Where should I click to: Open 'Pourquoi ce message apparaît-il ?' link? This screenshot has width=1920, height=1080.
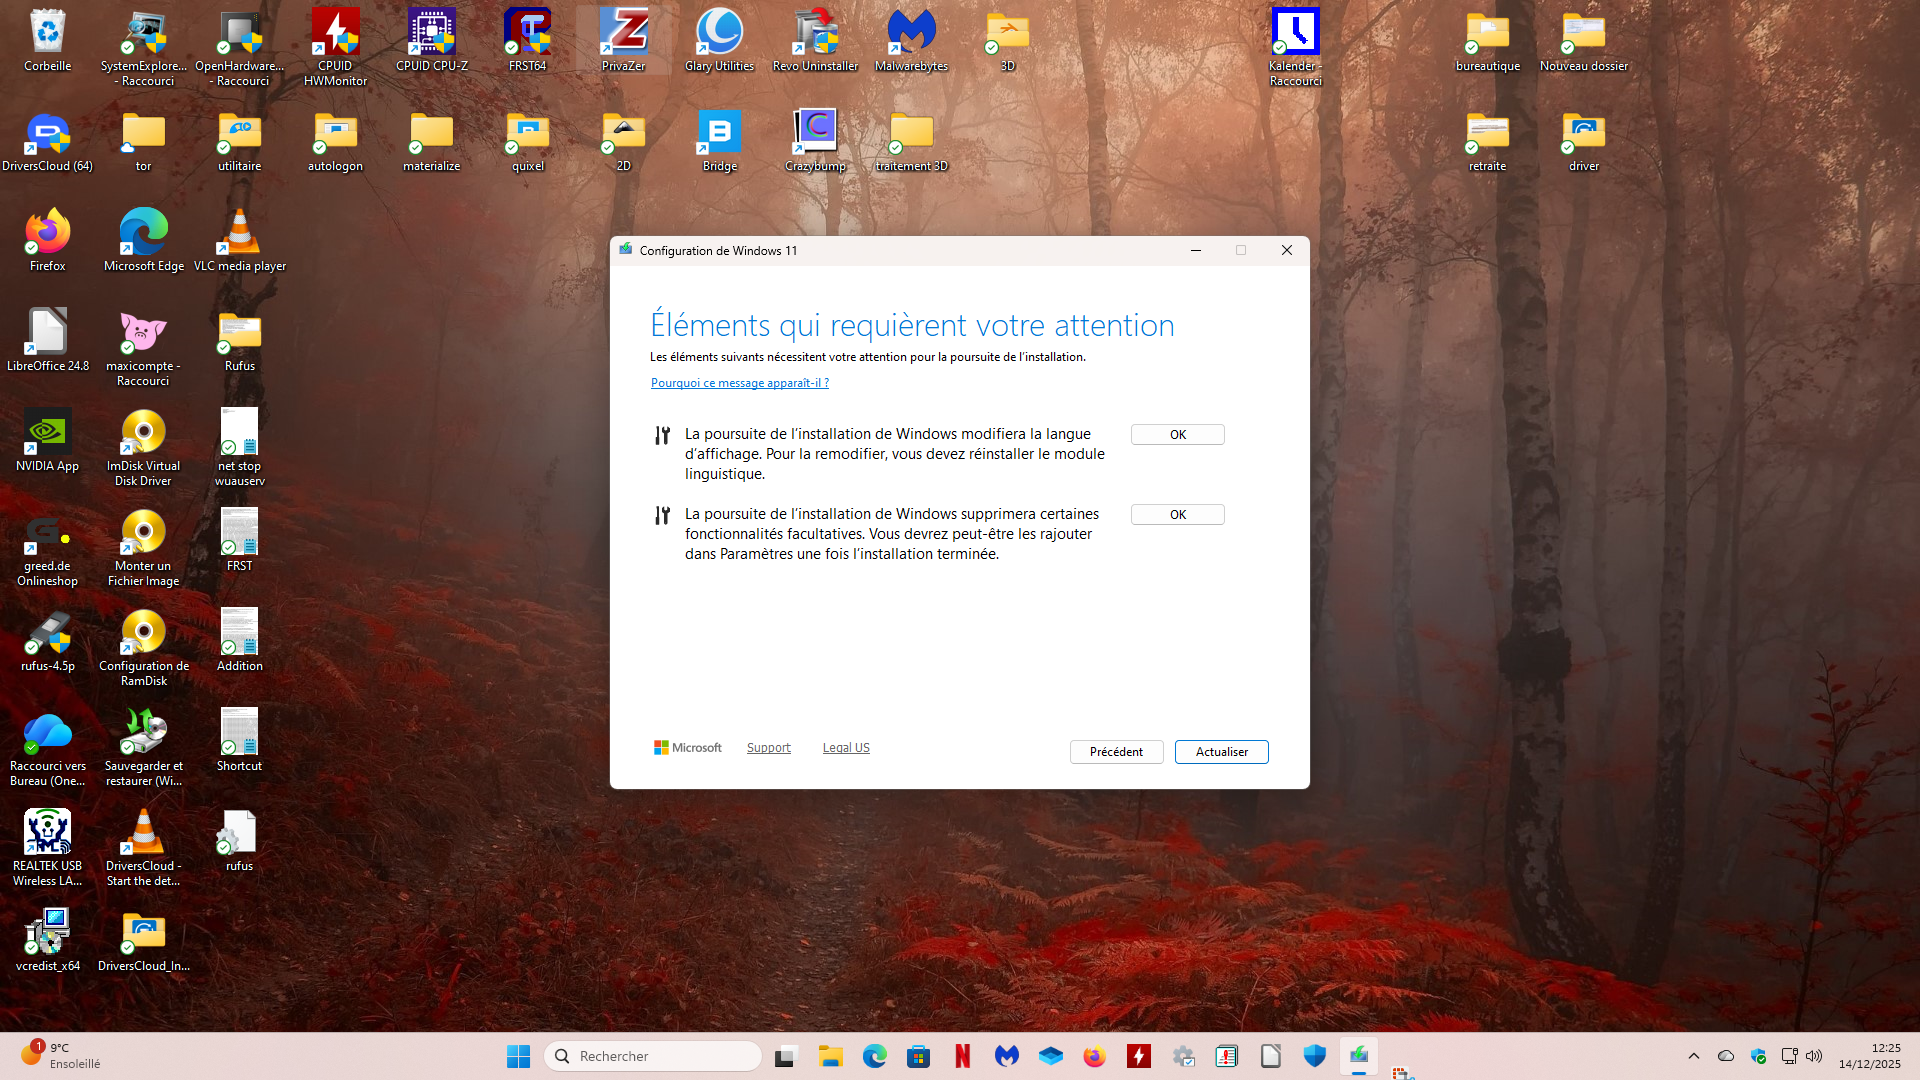pyautogui.click(x=739, y=383)
